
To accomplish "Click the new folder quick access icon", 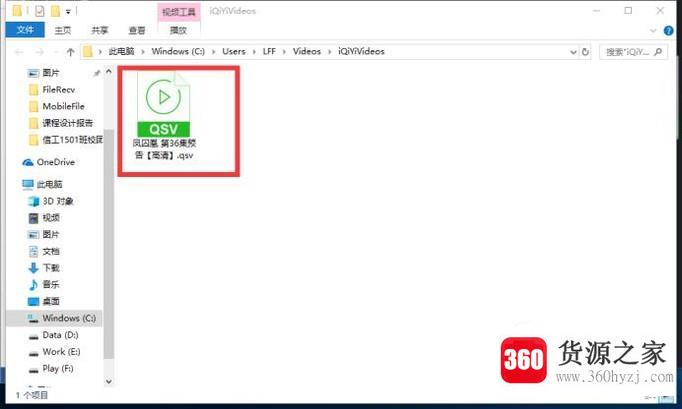I will click(x=55, y=11).
